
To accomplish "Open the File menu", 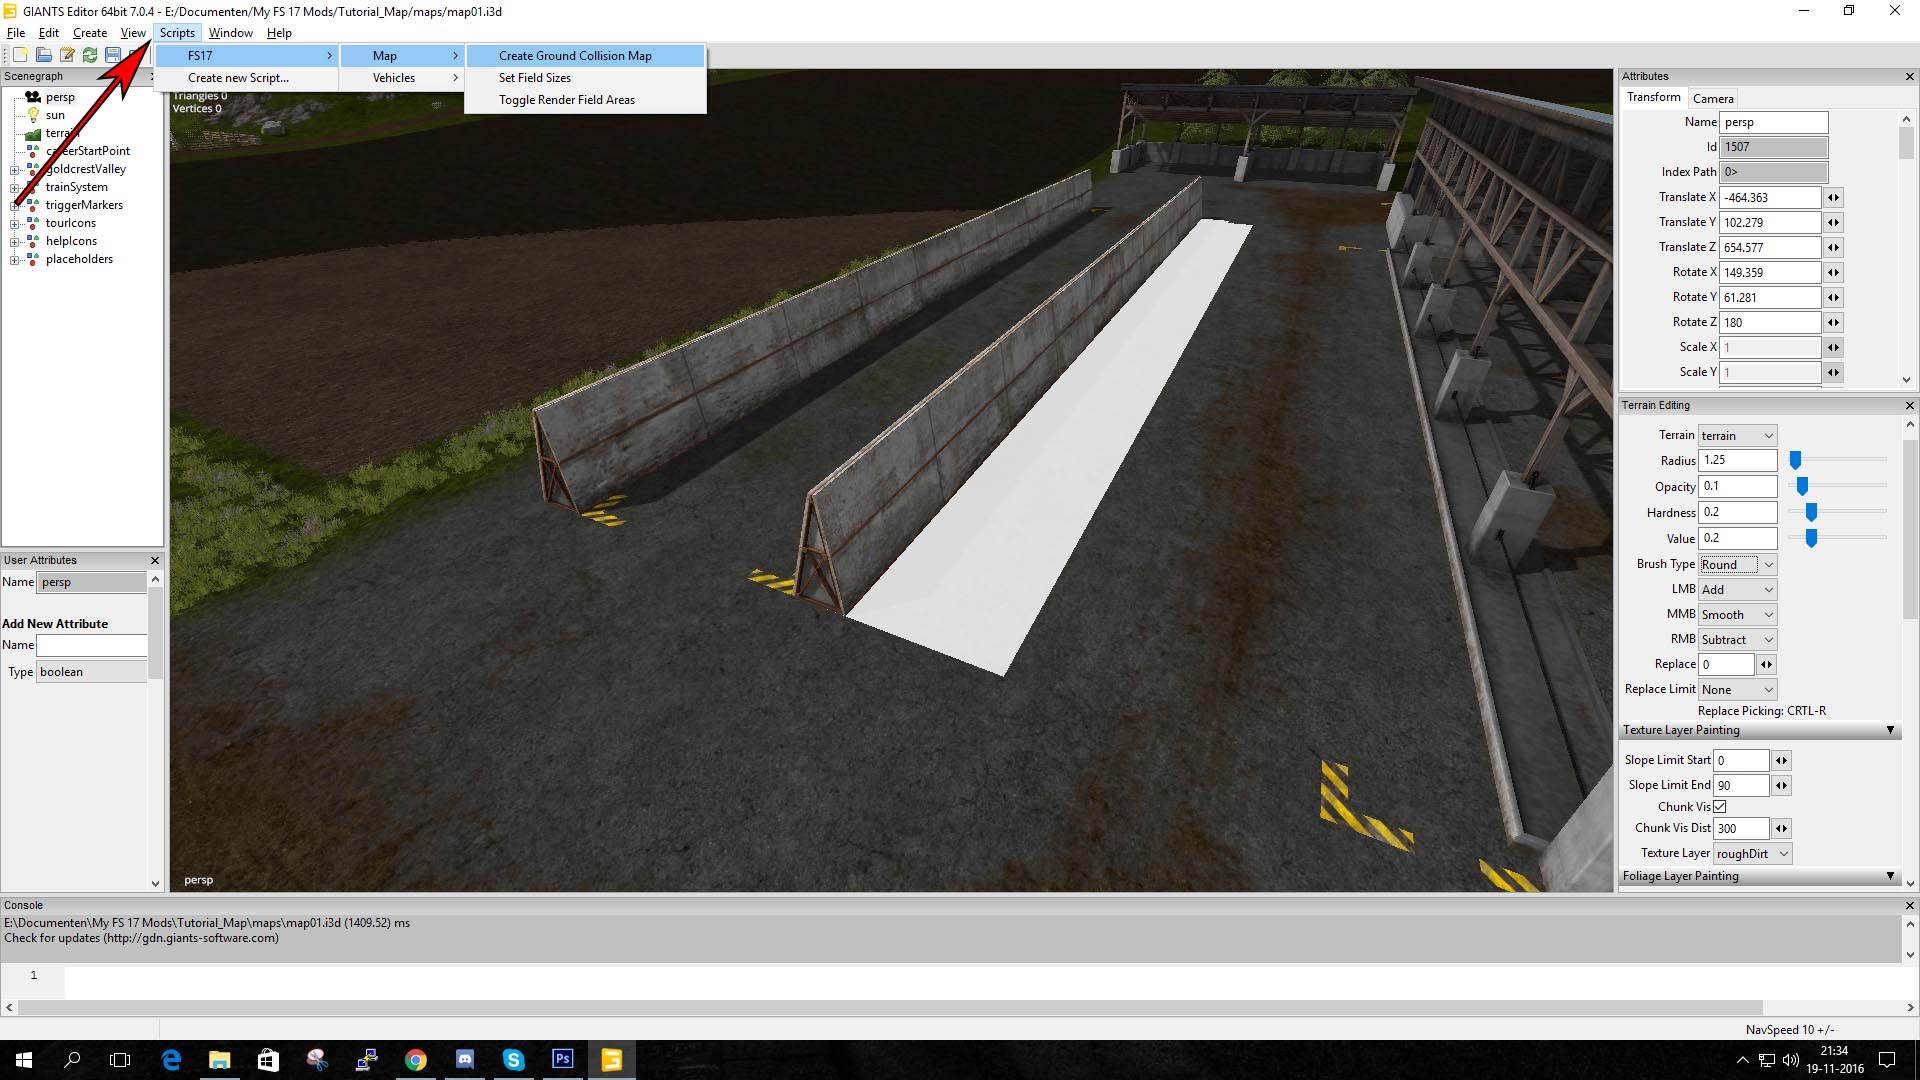I will click(16, 33).
